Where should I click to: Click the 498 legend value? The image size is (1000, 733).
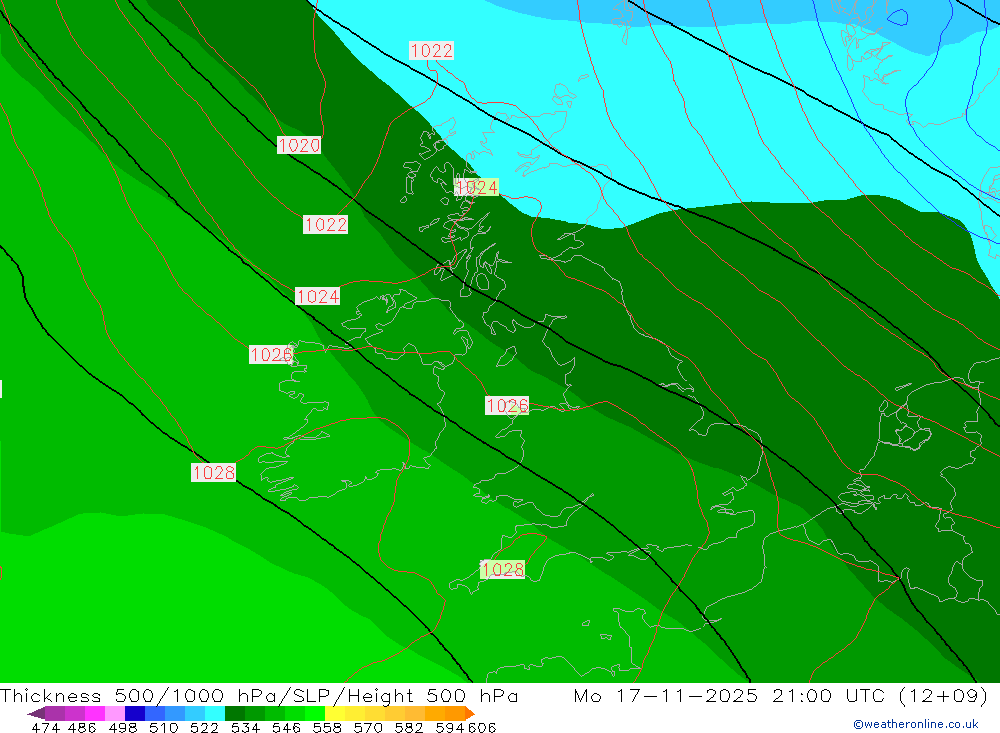(122, 727)
